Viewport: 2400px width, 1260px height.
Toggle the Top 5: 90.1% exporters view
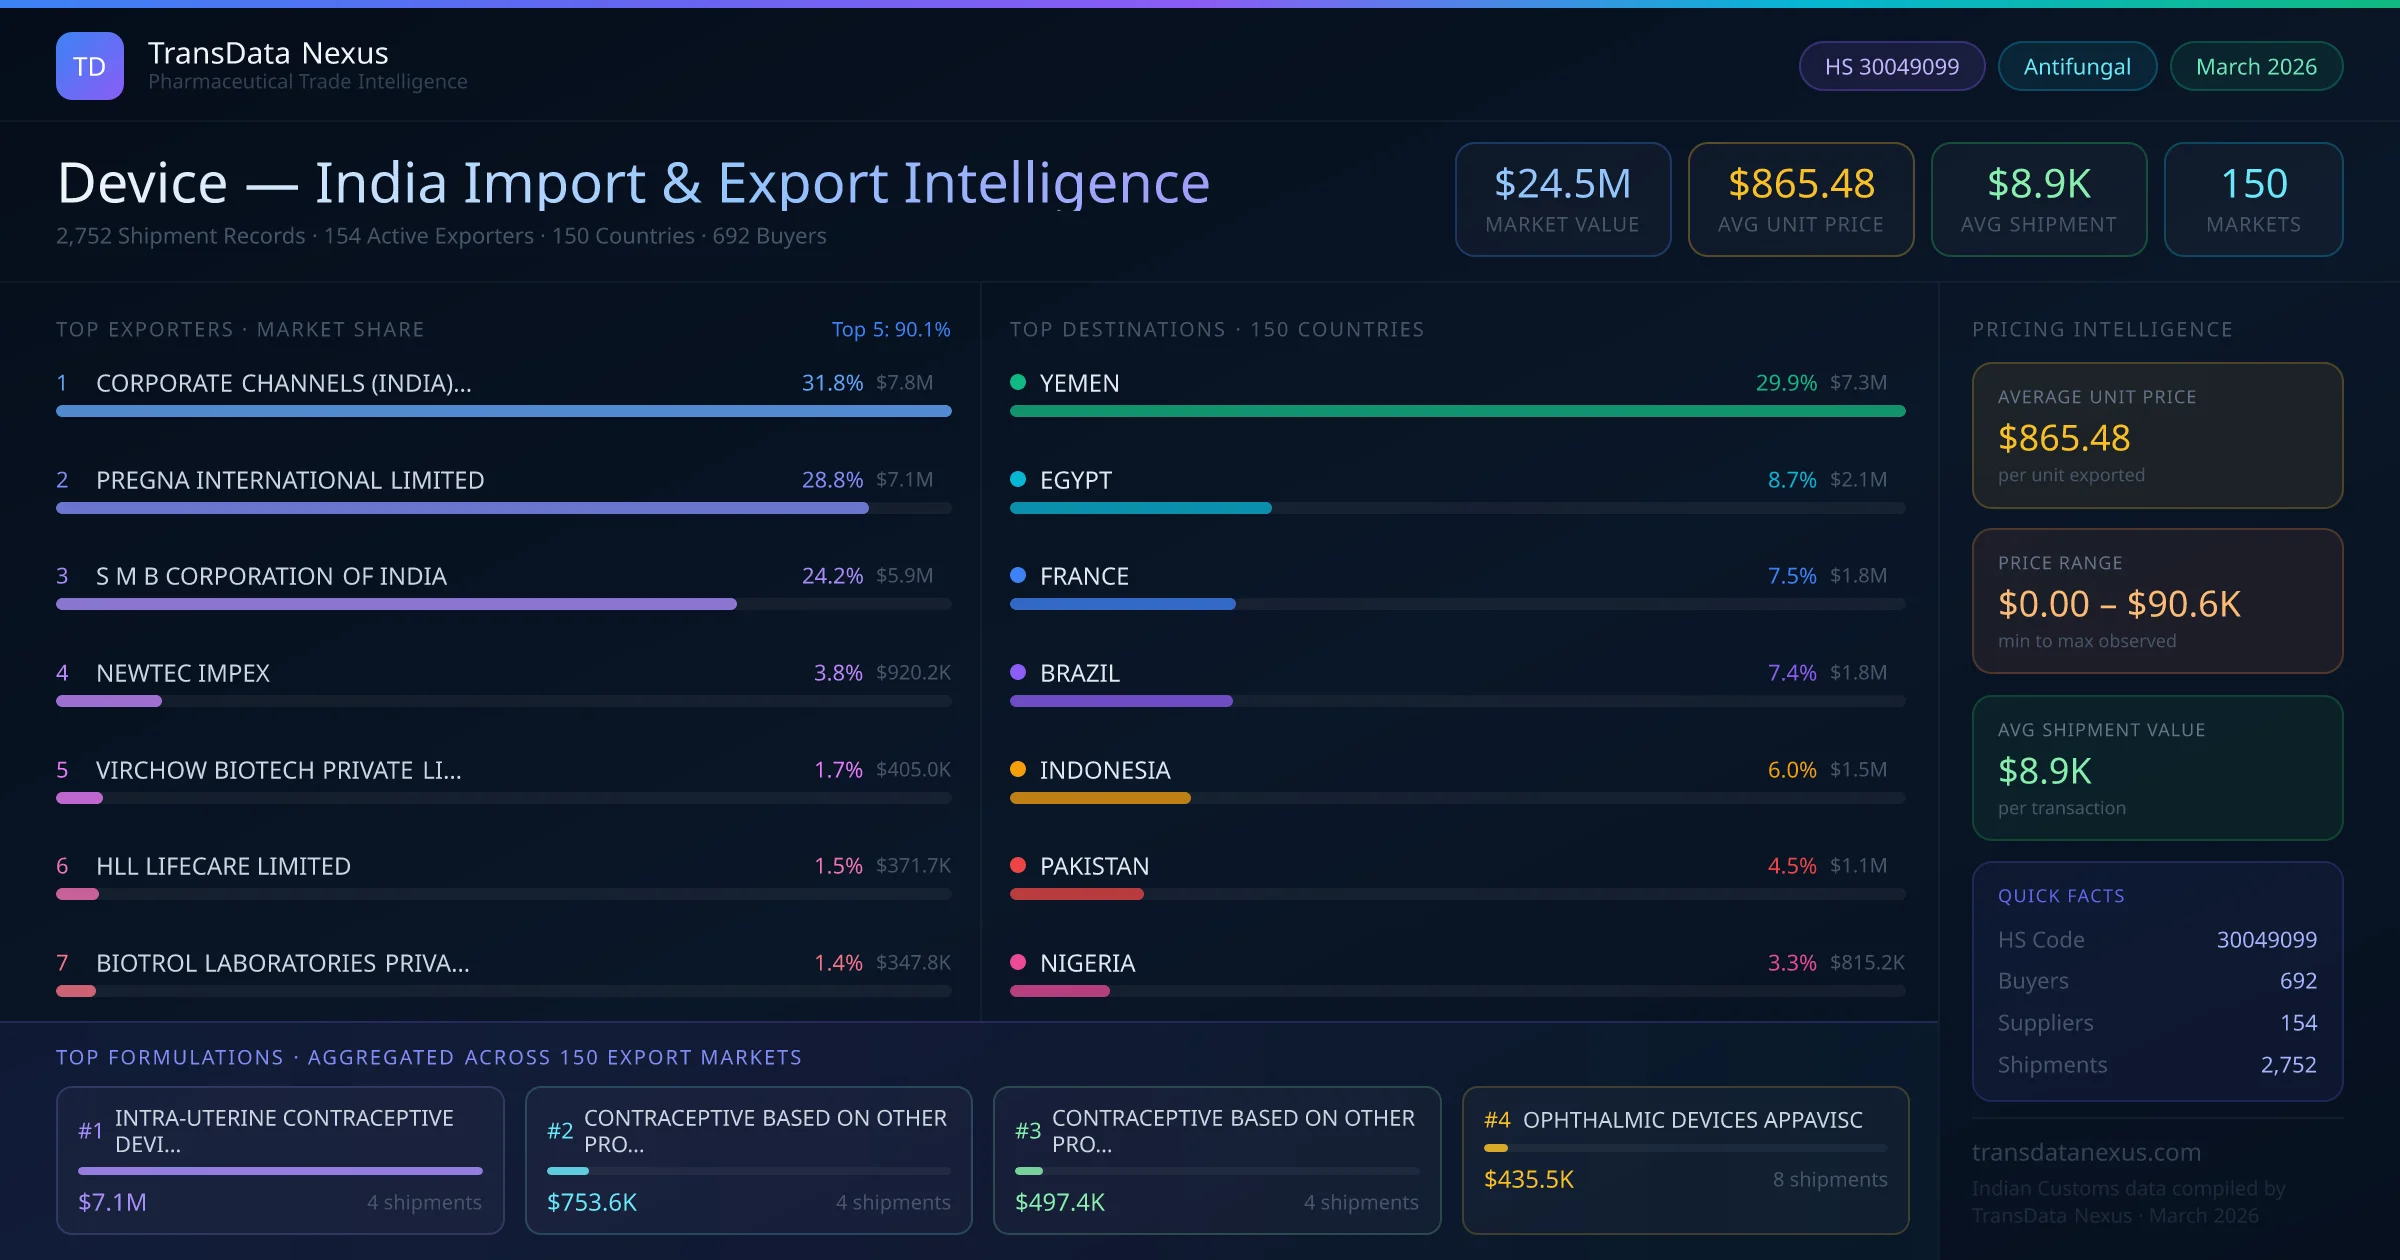891,328
